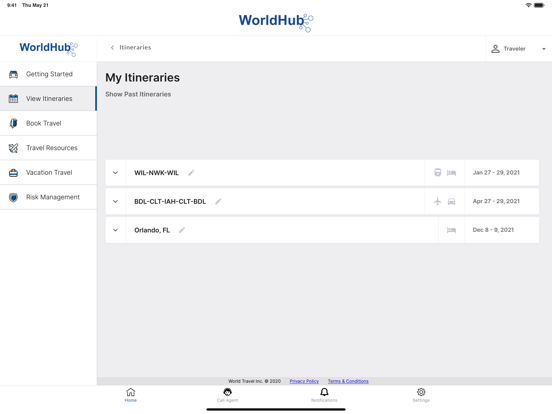Viewport: 552px width, 414px height.
Task: Click the Wi-Fi status icon
Action: tap(528, 5)
